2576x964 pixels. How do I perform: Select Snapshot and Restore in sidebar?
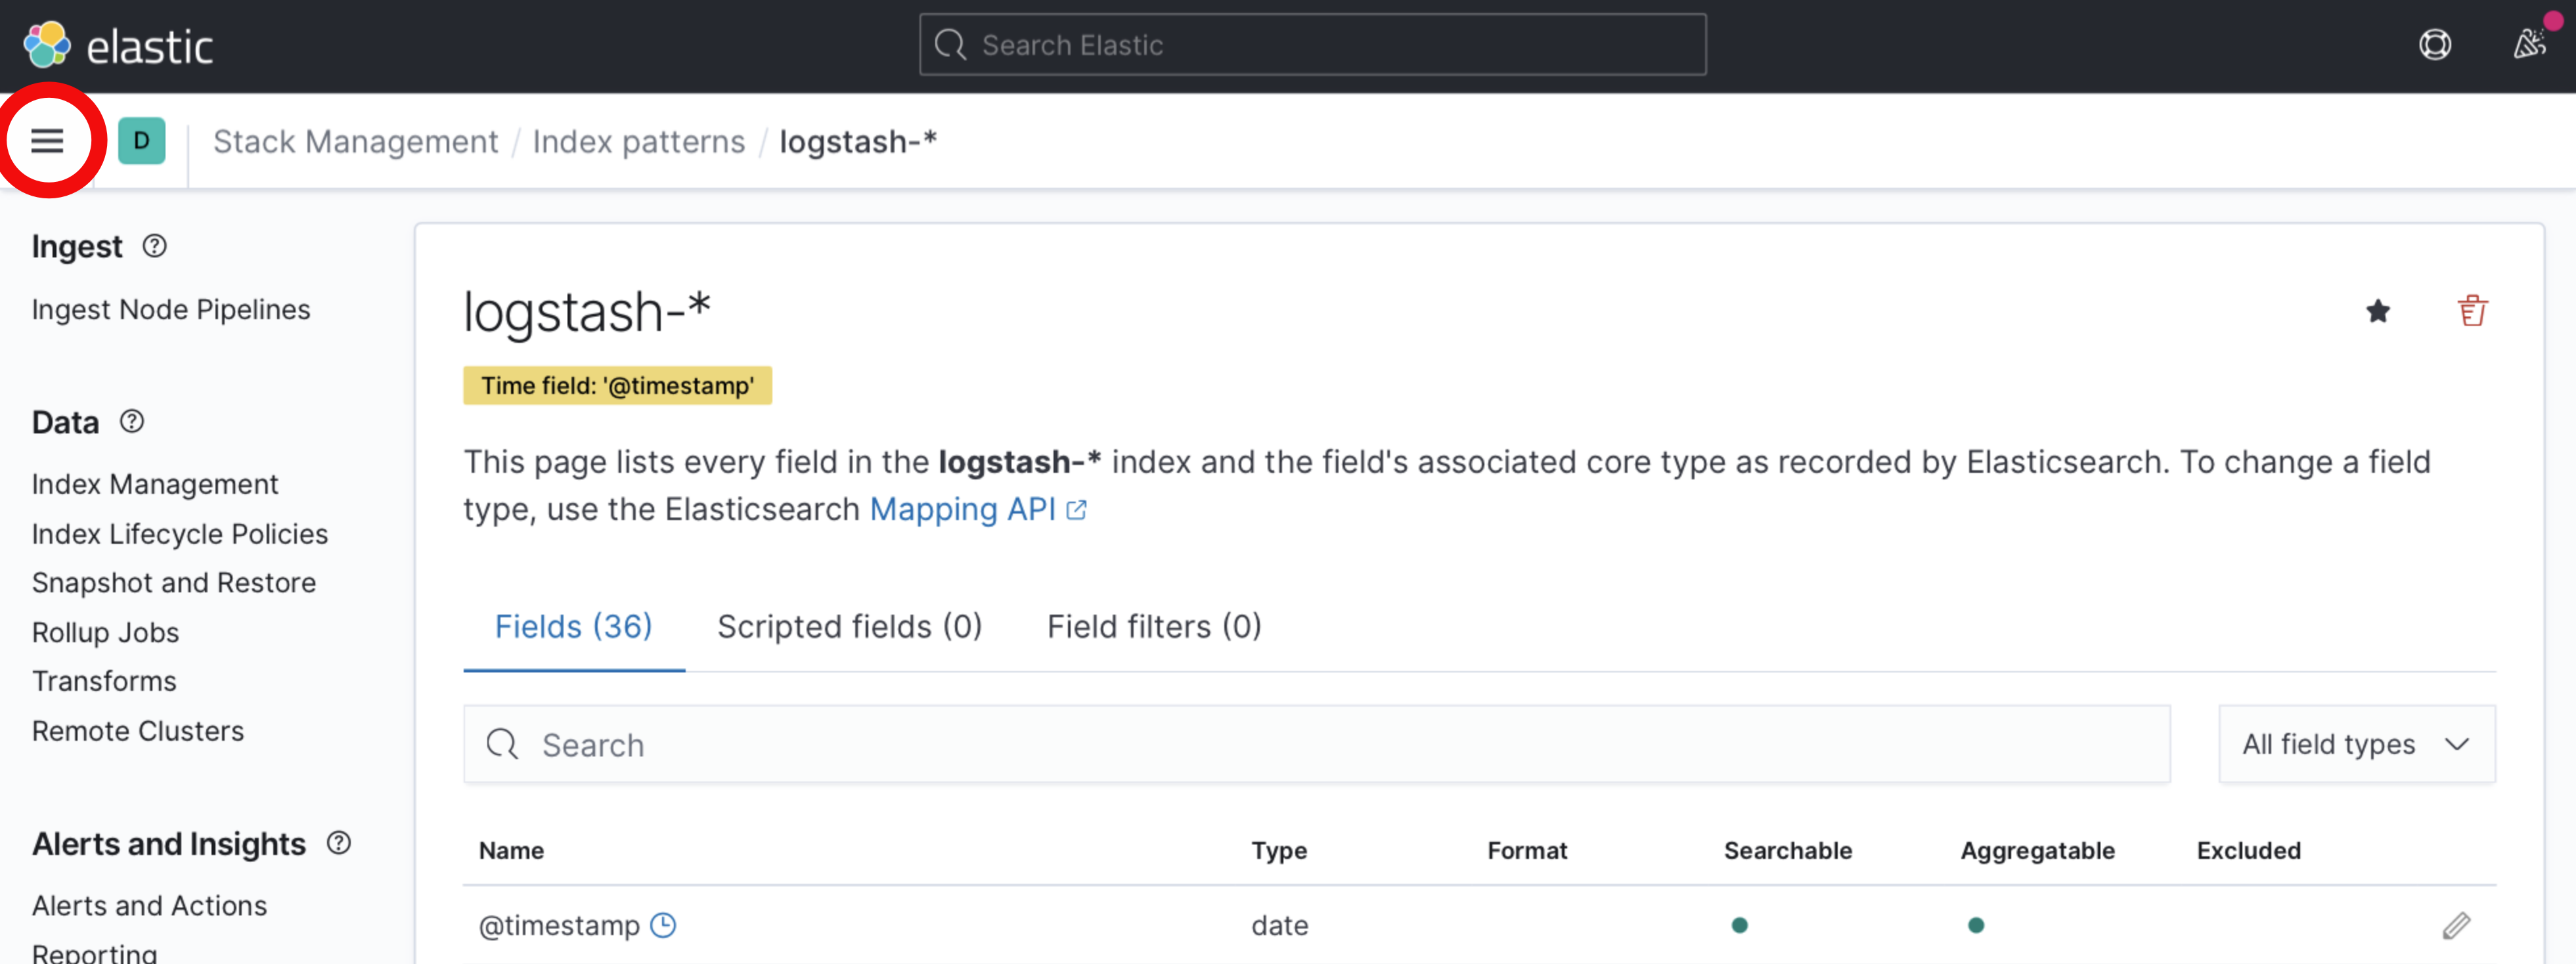[x=173, y=581]
